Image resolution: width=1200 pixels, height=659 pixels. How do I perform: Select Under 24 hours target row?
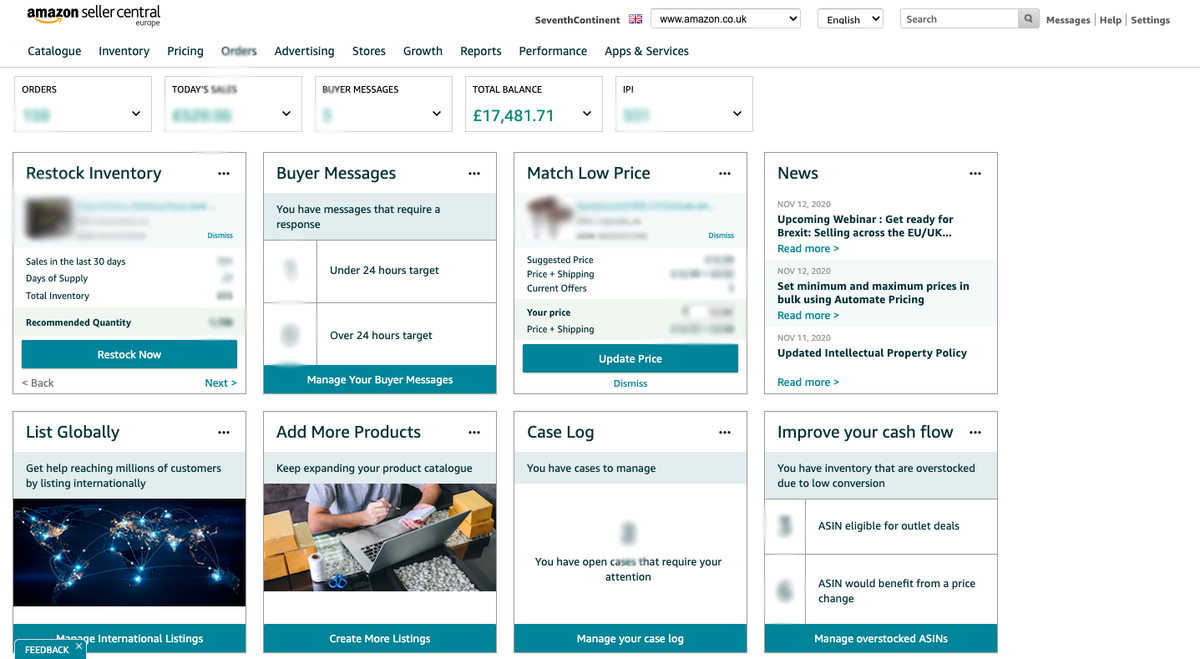coord(380,271)
